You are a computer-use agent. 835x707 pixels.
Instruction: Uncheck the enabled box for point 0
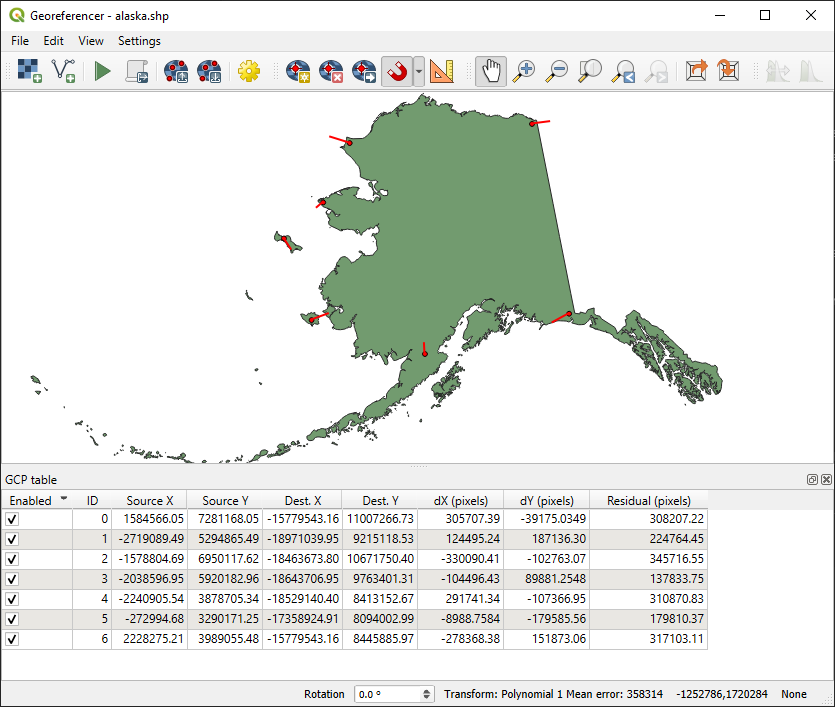pyautogui.click(x=11, y=517)
